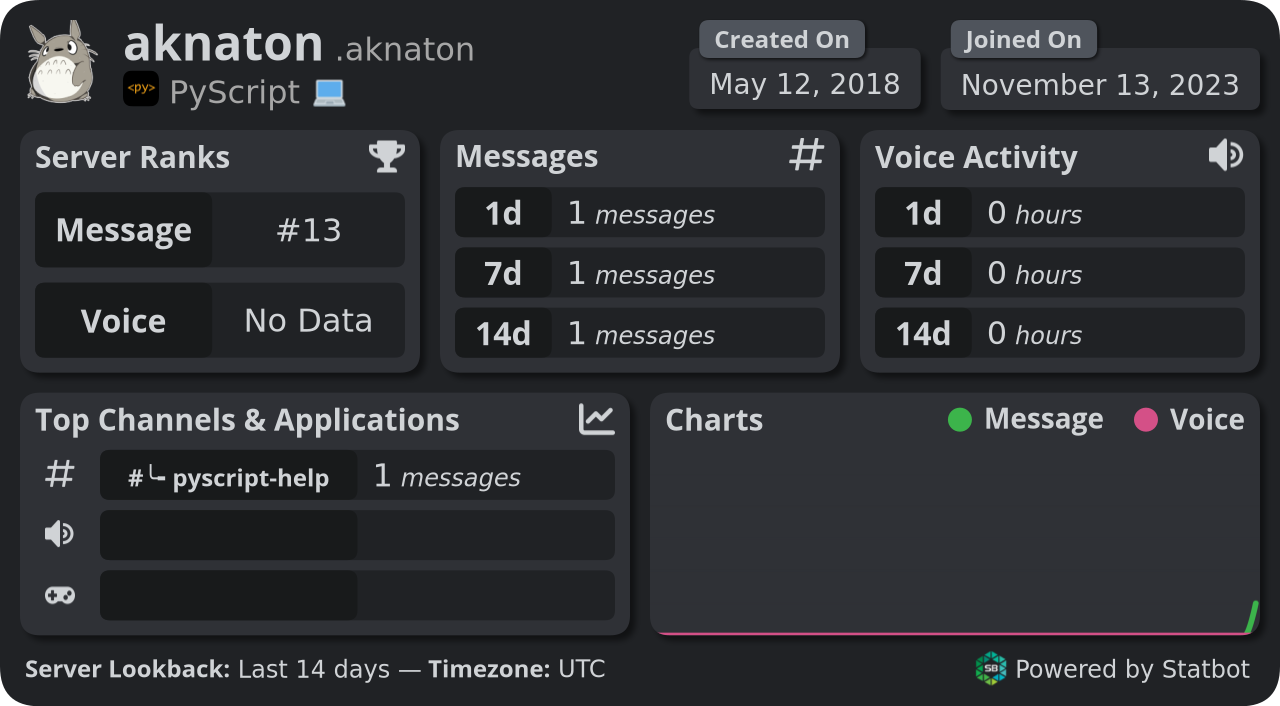The image size is (1280, 706).
Task: Click the pink Voice legend dot
Action: (1146, 420)
